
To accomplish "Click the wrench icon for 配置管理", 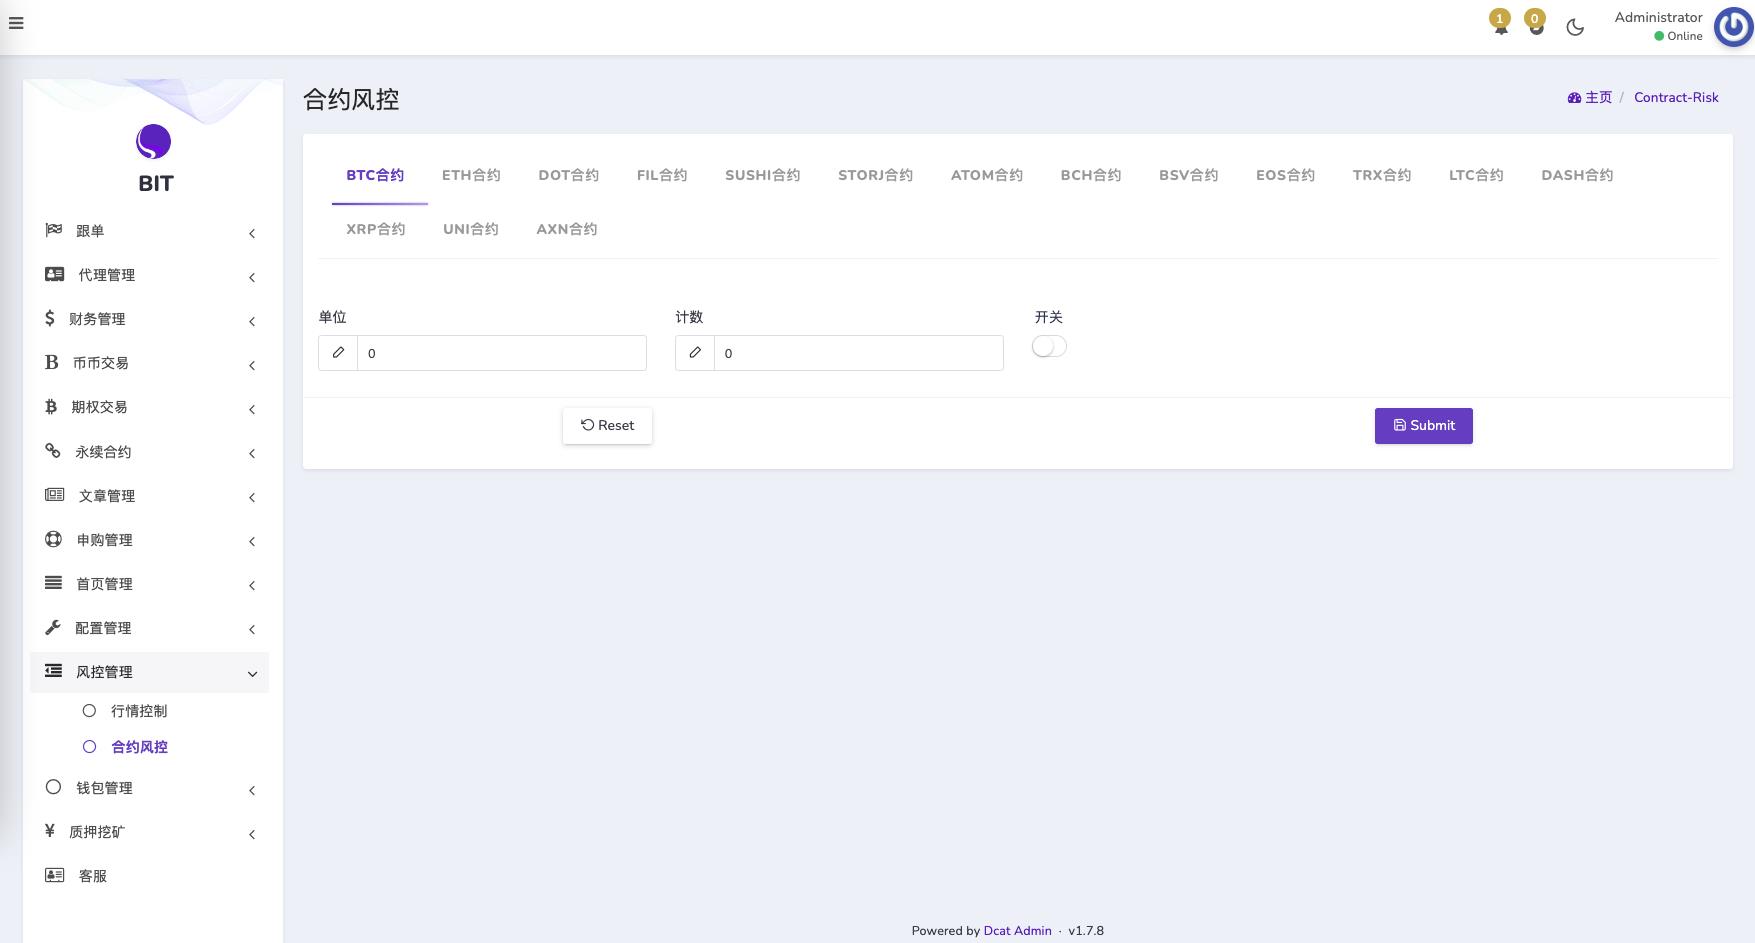I will [x=53, y=628].
